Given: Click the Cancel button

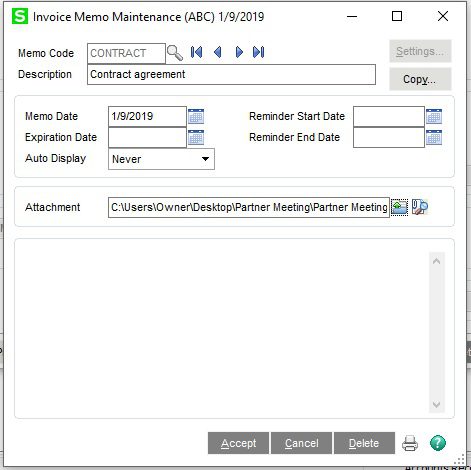Looking at the screenshot, I should point(301,443).
